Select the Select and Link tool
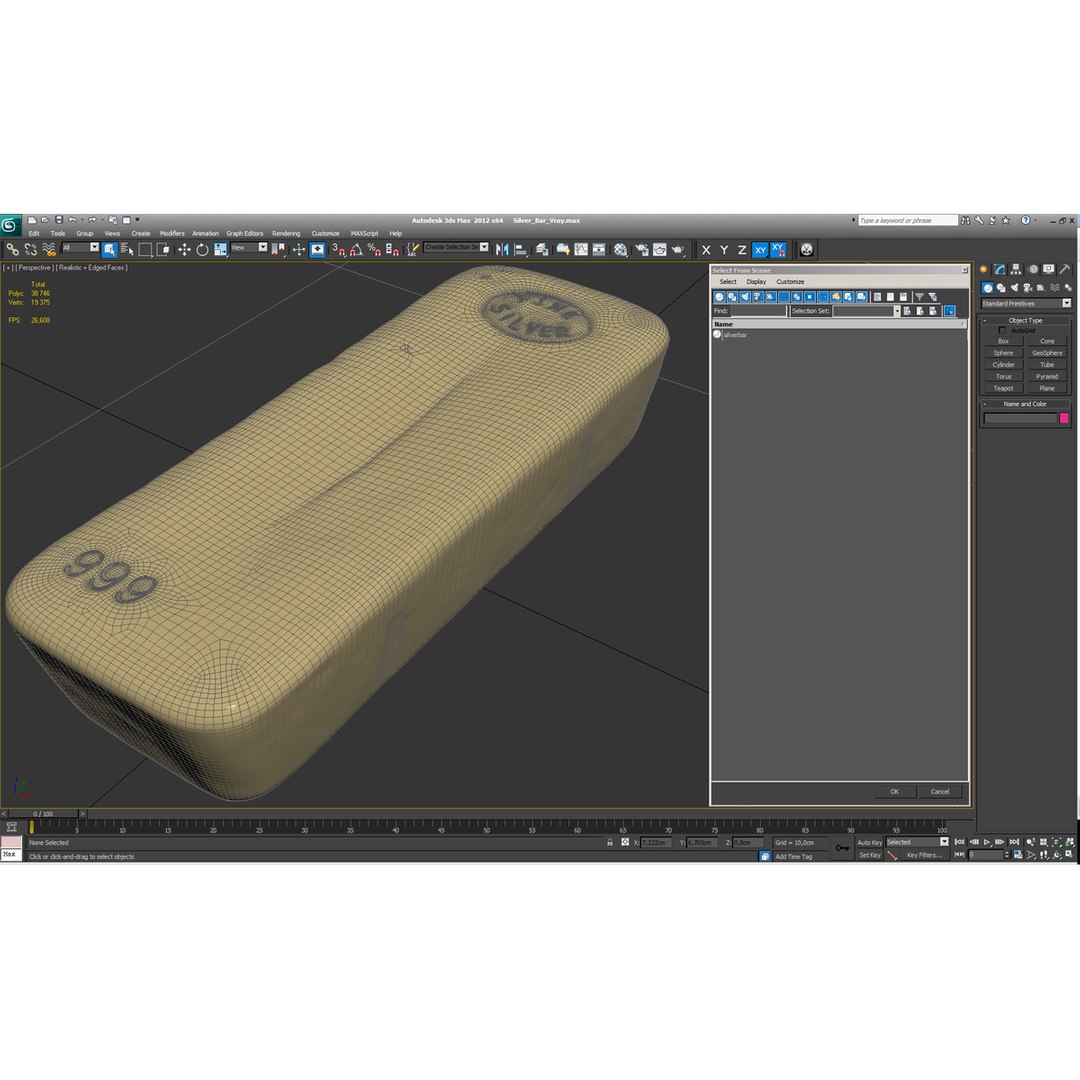Viewport: 1080px width, 1080px height. [12, 249]
